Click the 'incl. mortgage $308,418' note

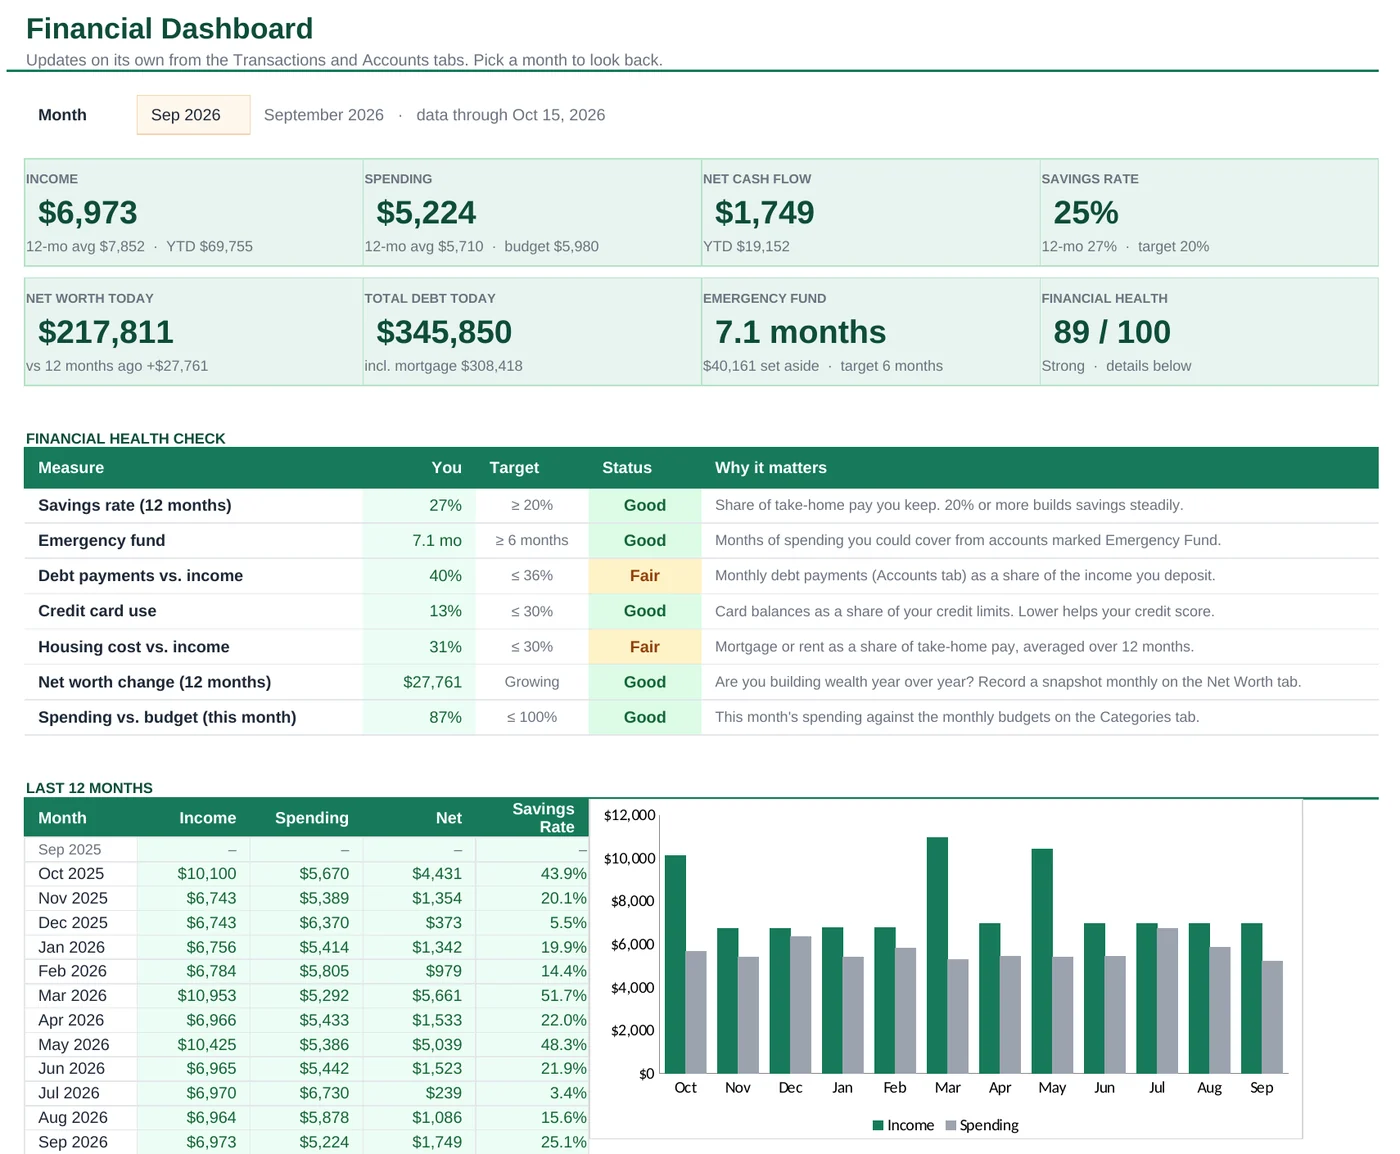(443, 366)
